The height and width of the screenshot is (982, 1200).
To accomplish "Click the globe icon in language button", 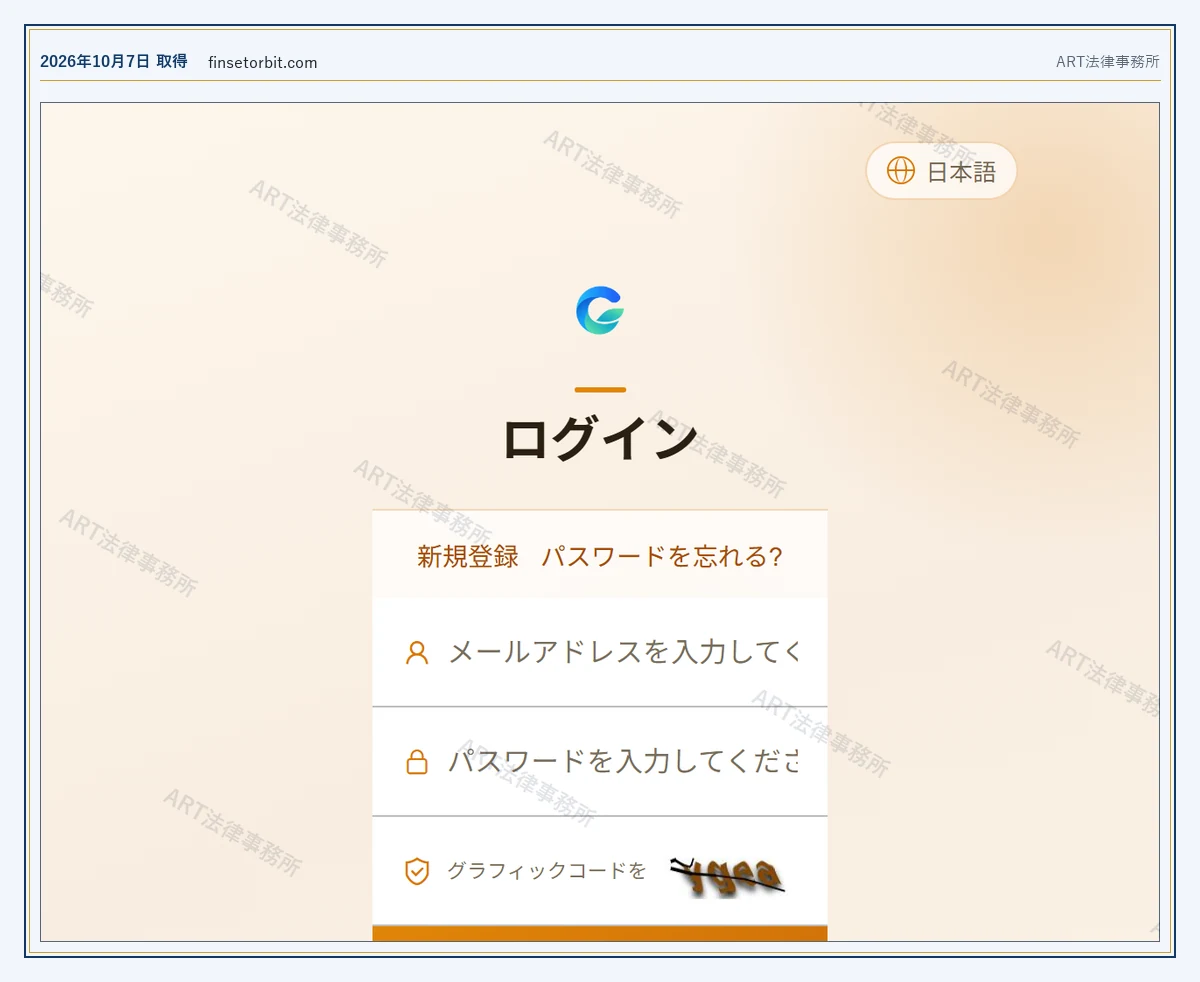I will pos(901,171).
